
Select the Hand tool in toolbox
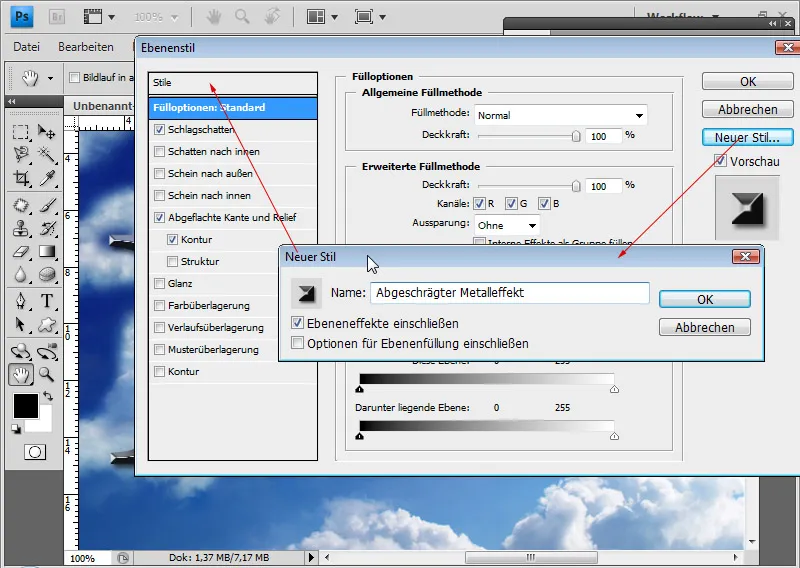tap(20, 375)
